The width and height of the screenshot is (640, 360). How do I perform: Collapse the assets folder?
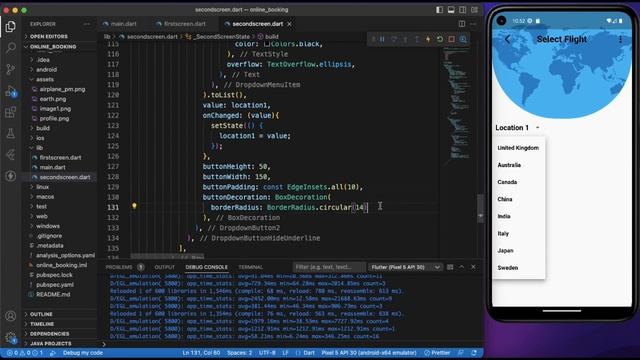click(x=44, y=79)
